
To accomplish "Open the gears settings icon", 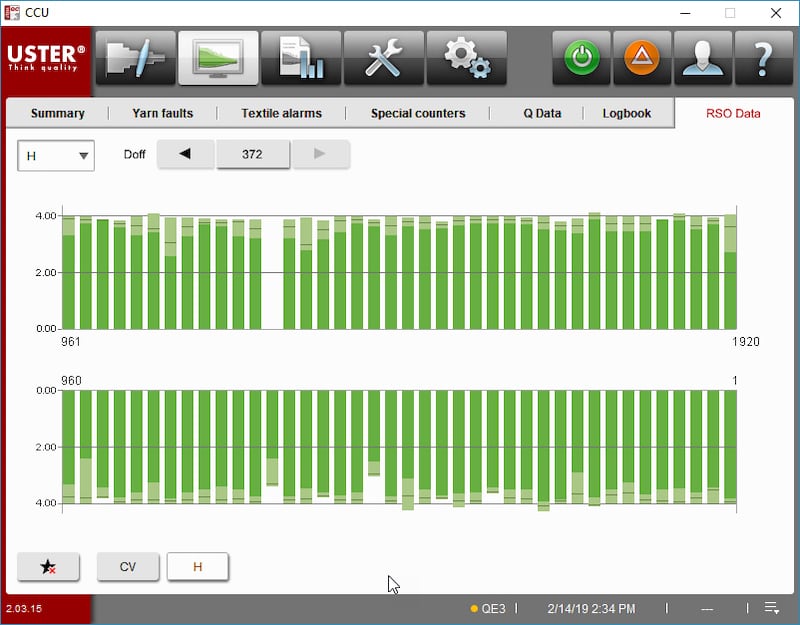I will pos(466,58).
